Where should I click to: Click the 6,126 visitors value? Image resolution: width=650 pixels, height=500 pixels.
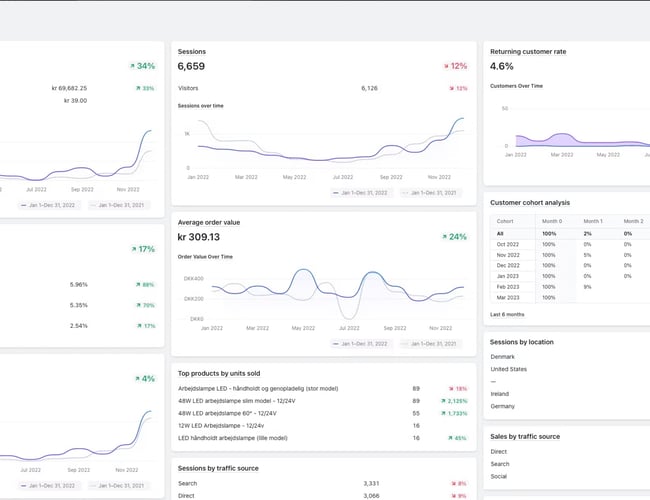point(369,88)
